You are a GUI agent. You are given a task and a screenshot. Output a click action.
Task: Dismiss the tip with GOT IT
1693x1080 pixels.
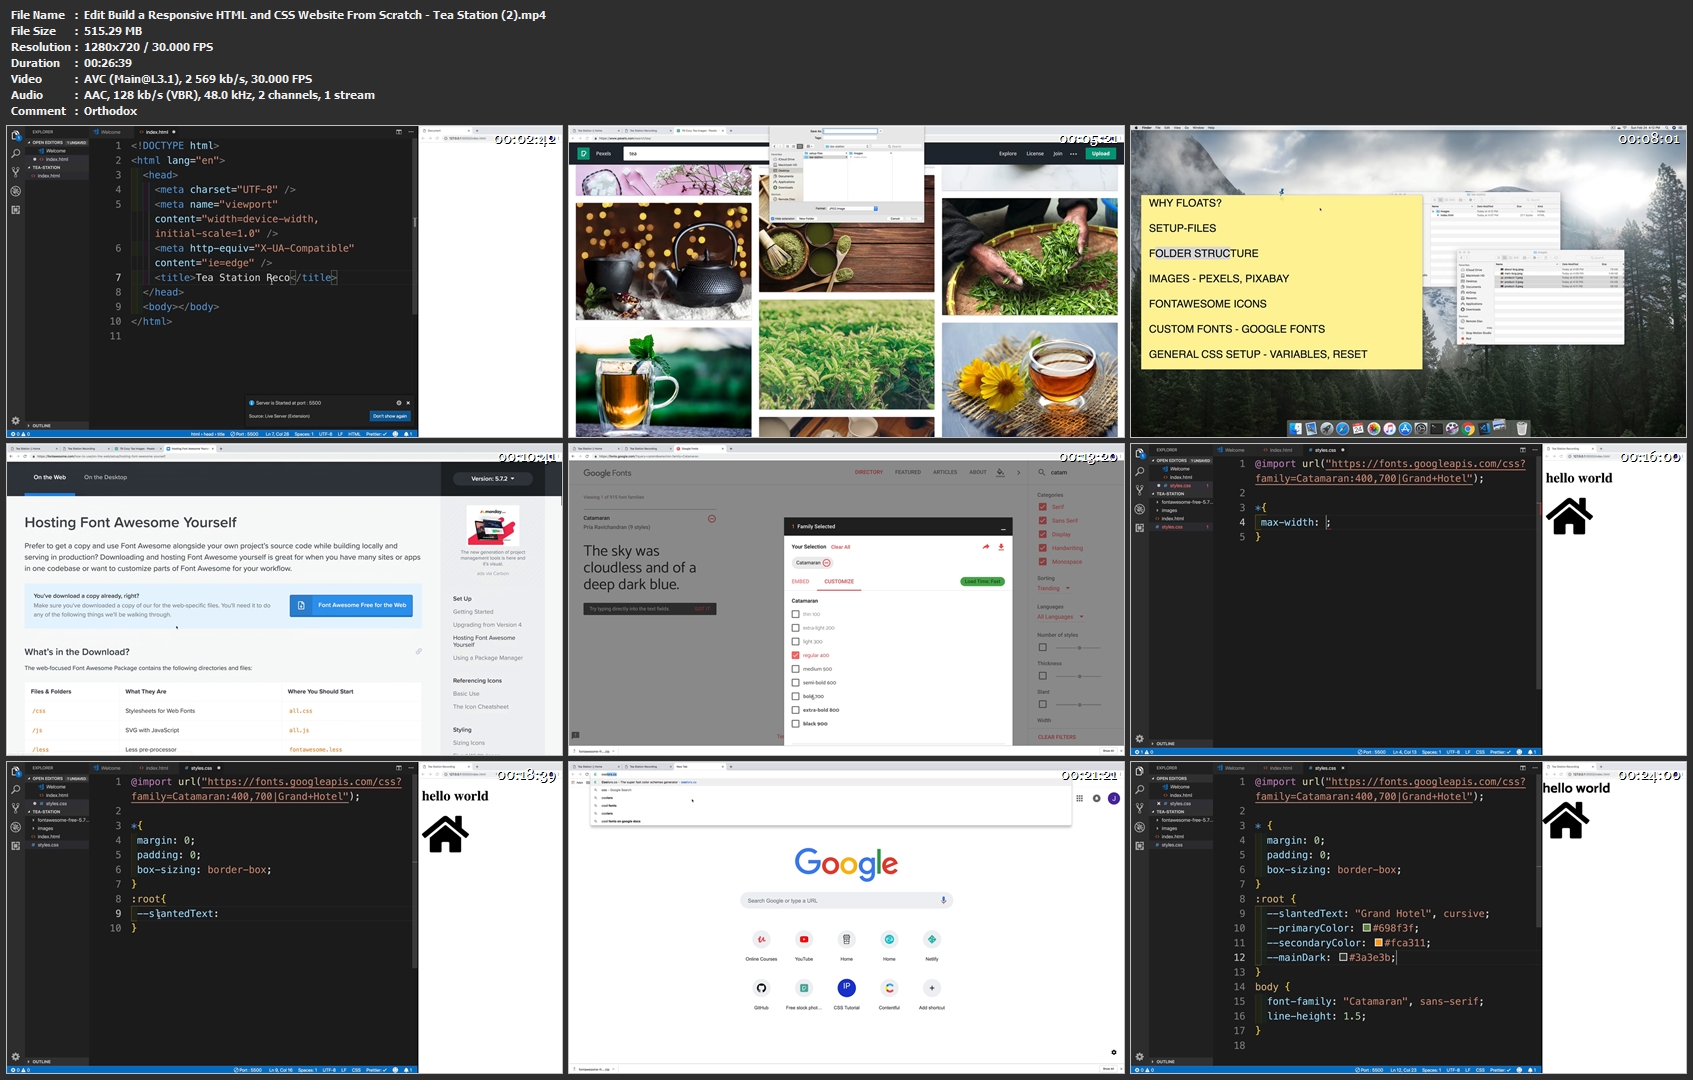click(701, 609)
